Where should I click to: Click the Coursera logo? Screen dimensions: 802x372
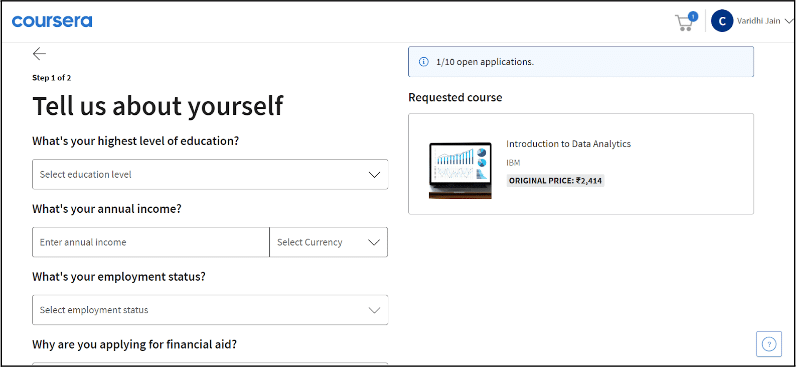pos(52,21)
